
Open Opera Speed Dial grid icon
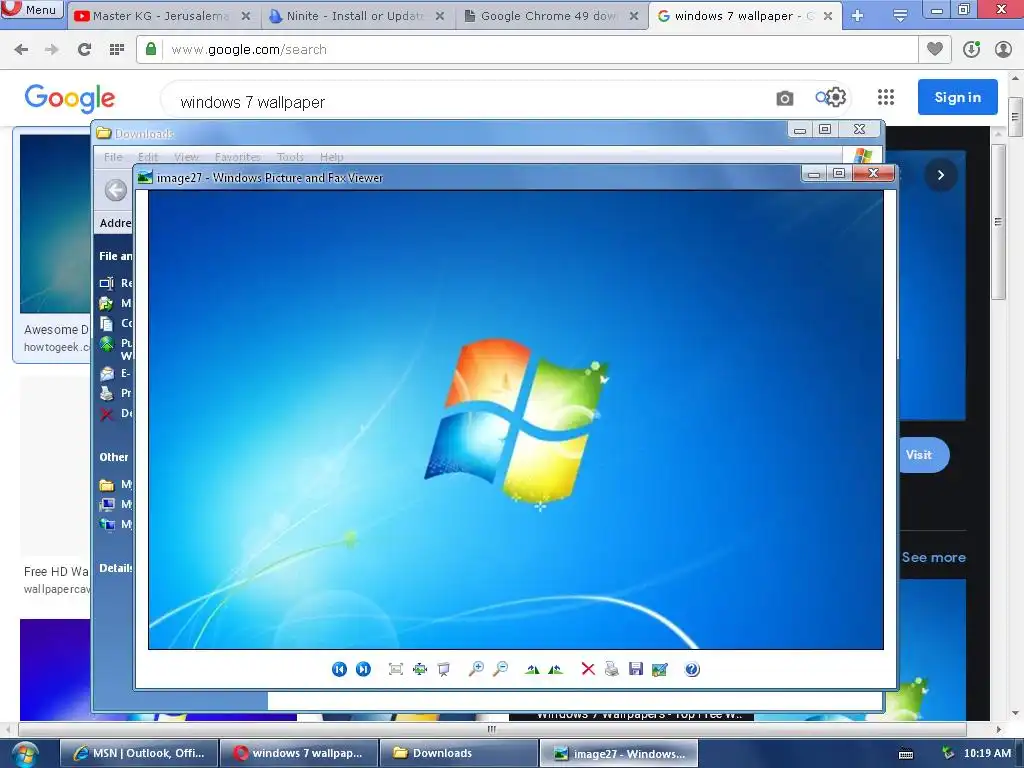coord(117,49)
